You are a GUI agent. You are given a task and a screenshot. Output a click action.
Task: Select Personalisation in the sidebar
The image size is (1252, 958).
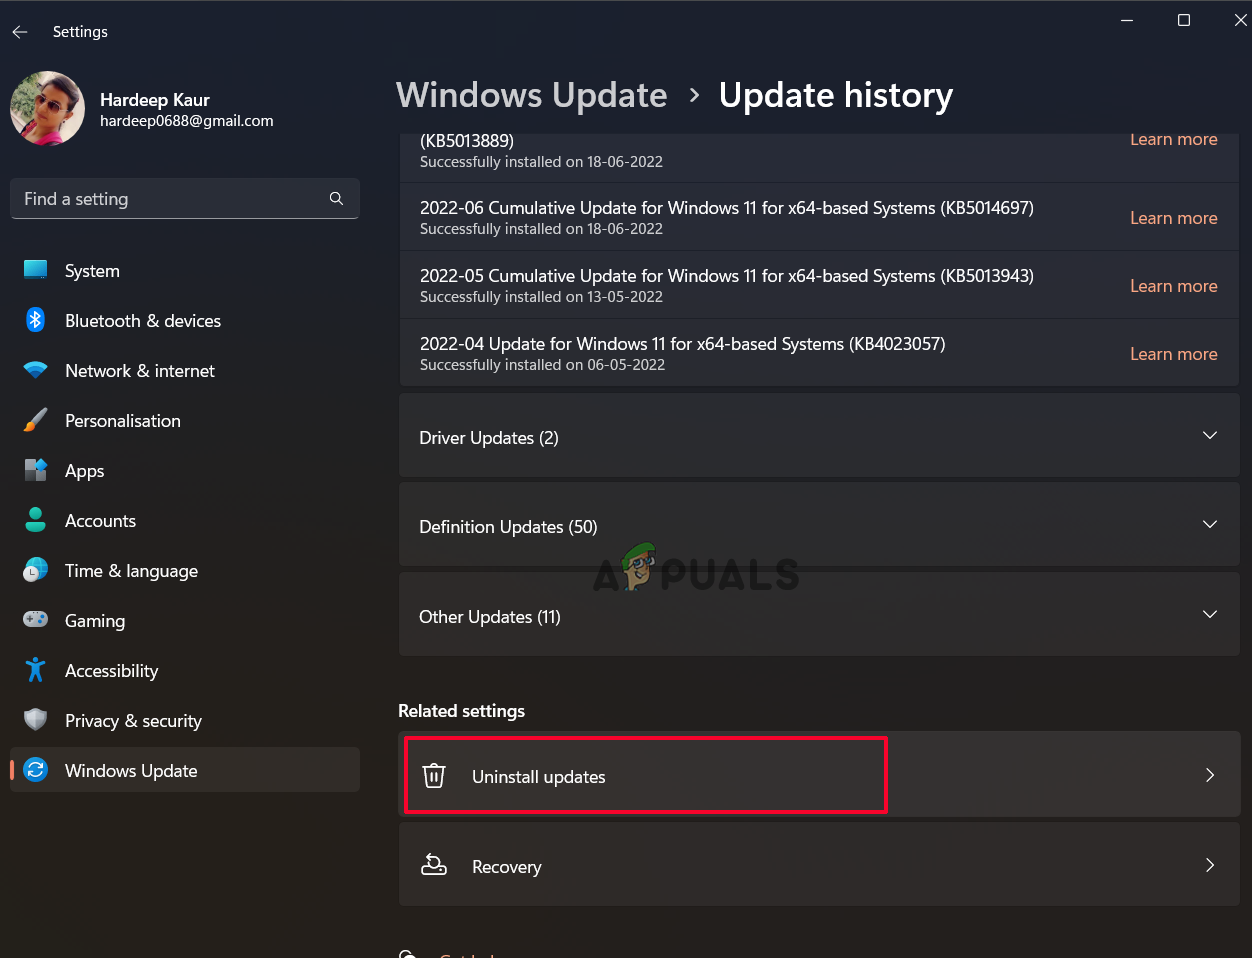pos(185,420)
